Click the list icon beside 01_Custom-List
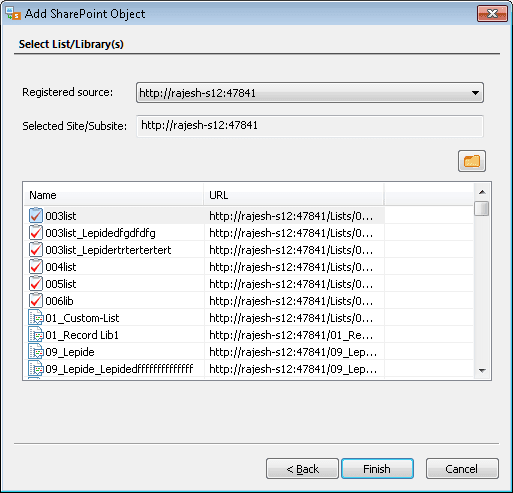The width and height of the screenshot is (513, 493). coord(36,318)
